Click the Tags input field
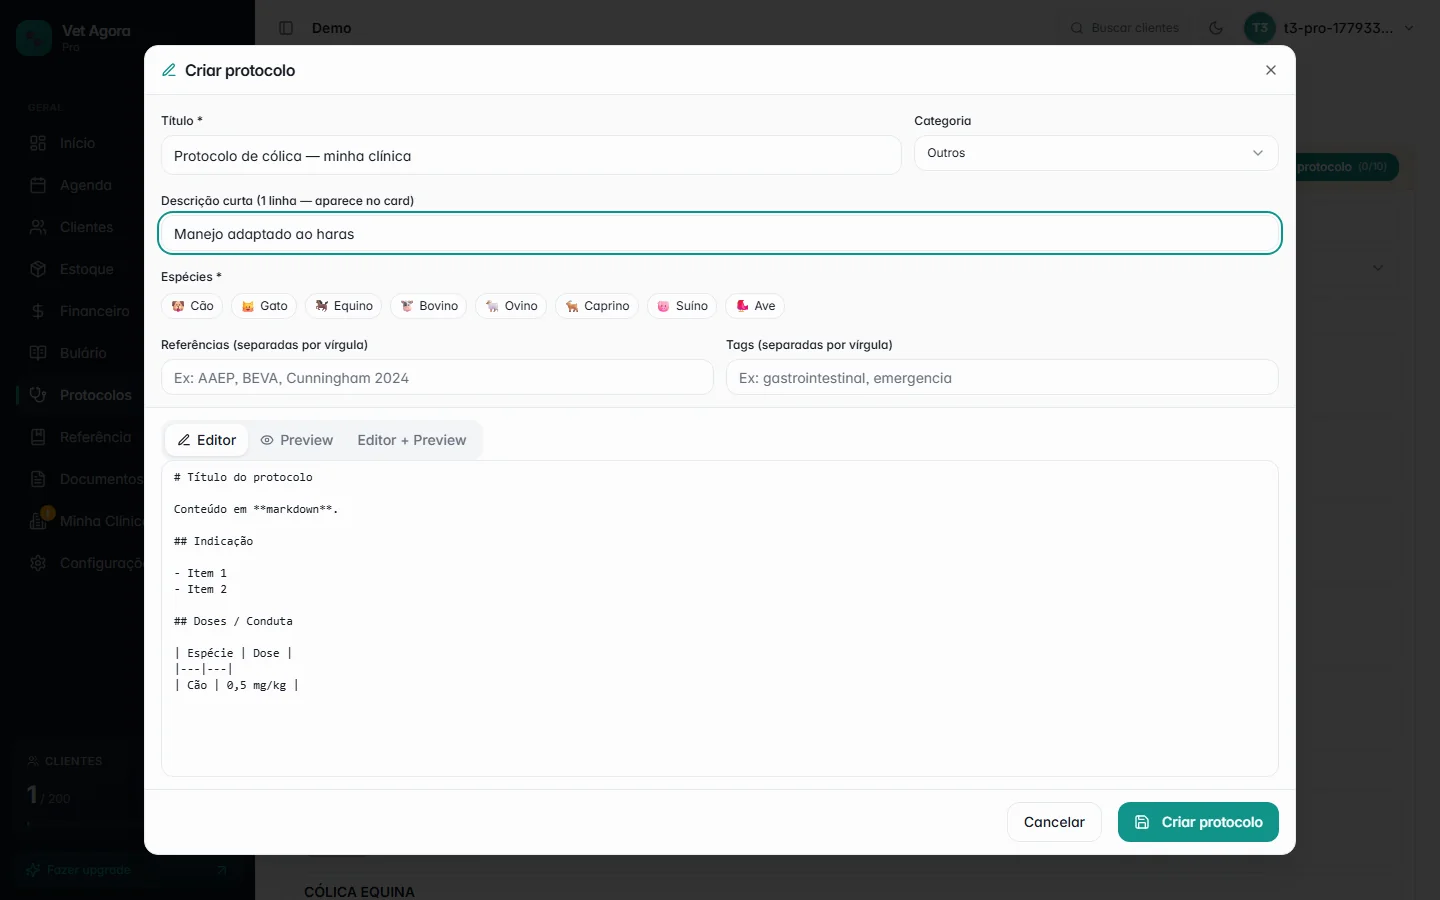 click(1002, 378)
